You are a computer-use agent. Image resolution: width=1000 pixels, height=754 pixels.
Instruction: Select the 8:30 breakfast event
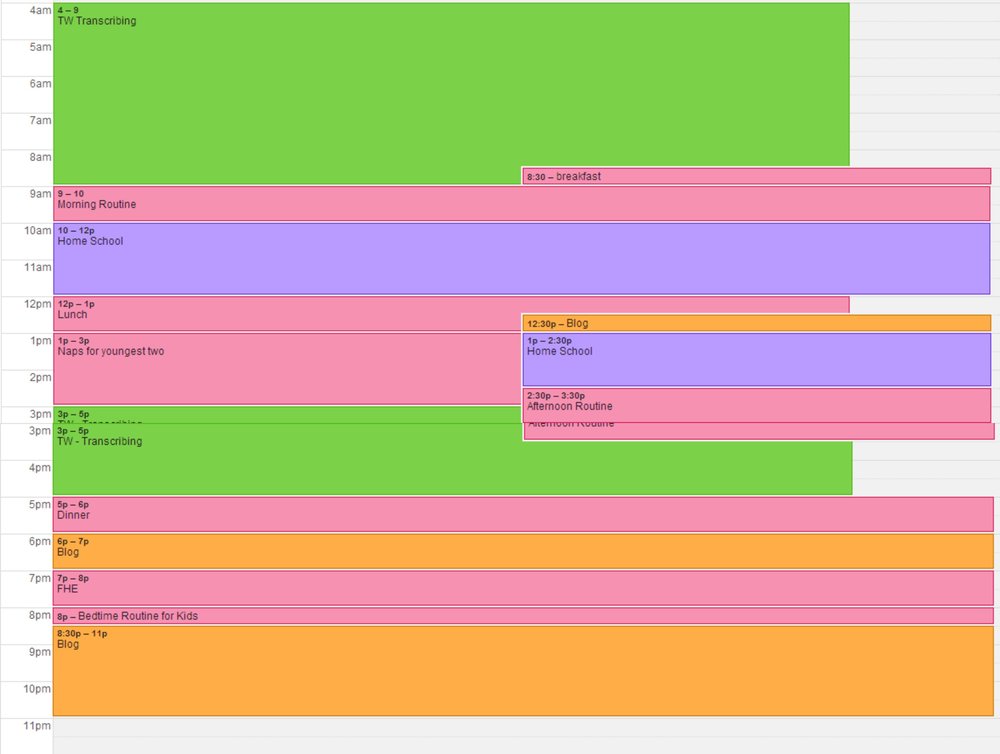tap(756, 177)
